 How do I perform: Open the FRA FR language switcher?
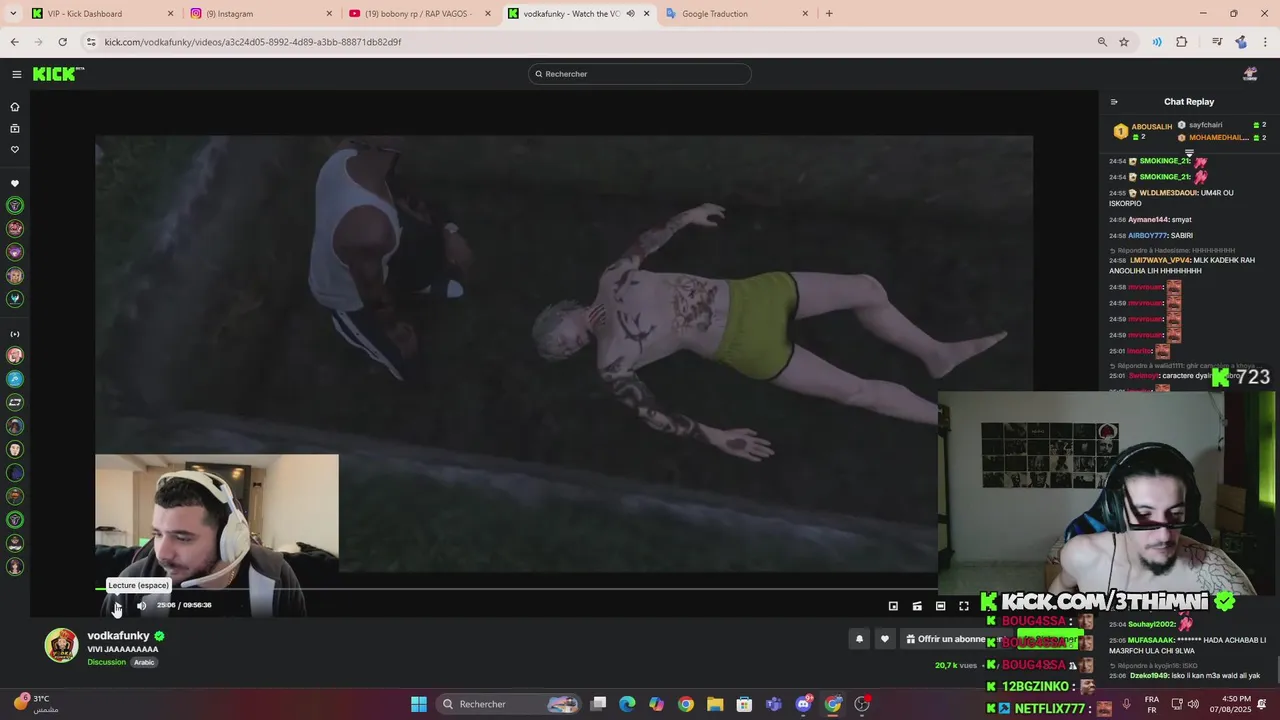click(1152, 704)
